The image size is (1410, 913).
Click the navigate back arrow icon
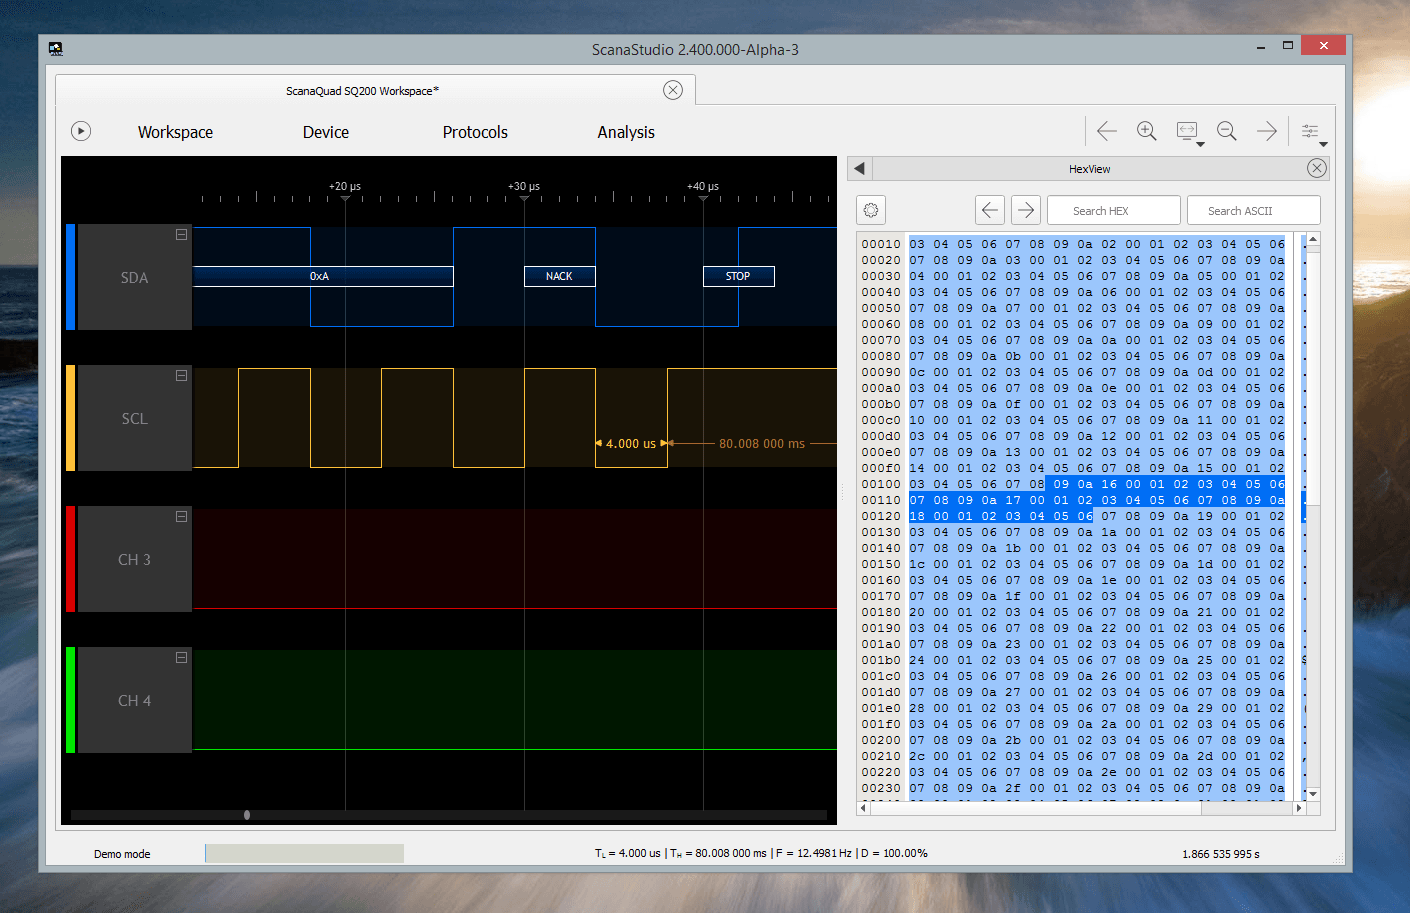(1106, 130)
